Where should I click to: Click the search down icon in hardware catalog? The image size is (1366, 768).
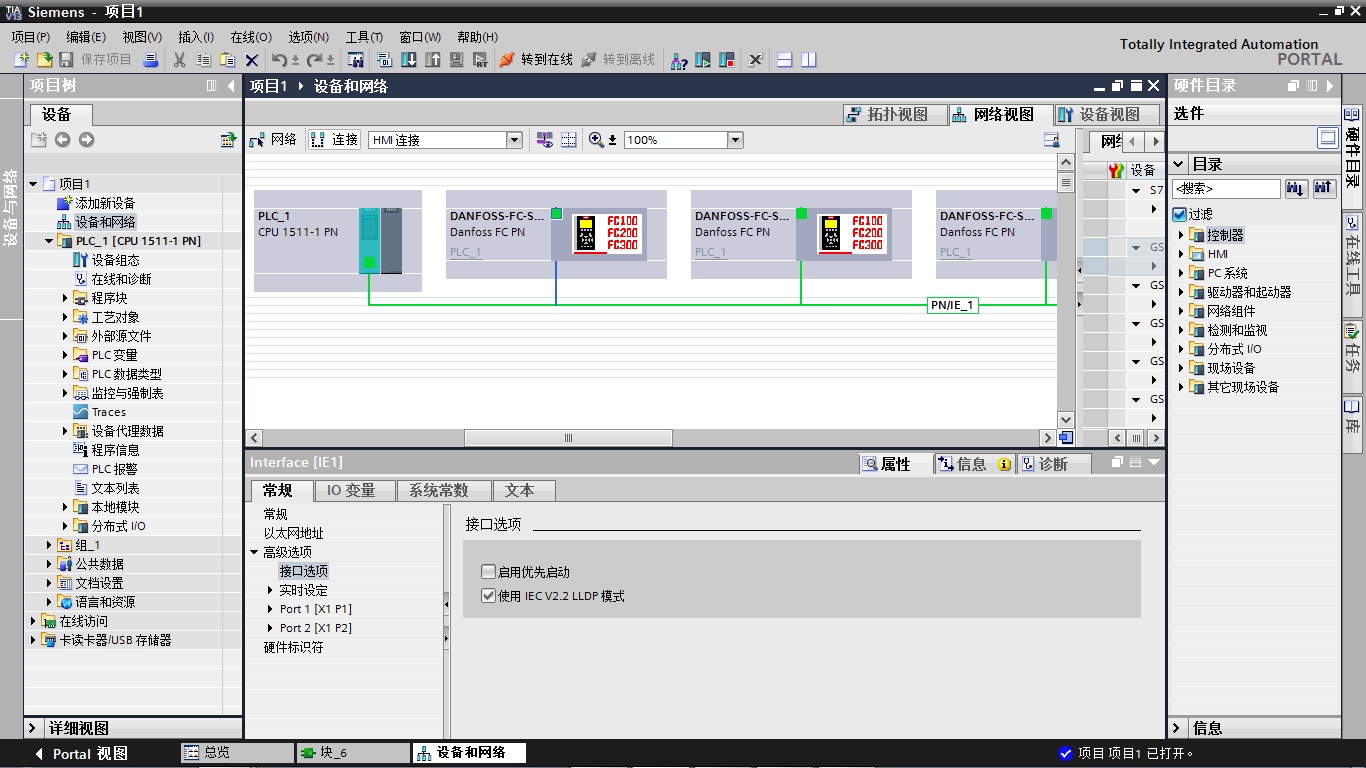click(1296, 188)
